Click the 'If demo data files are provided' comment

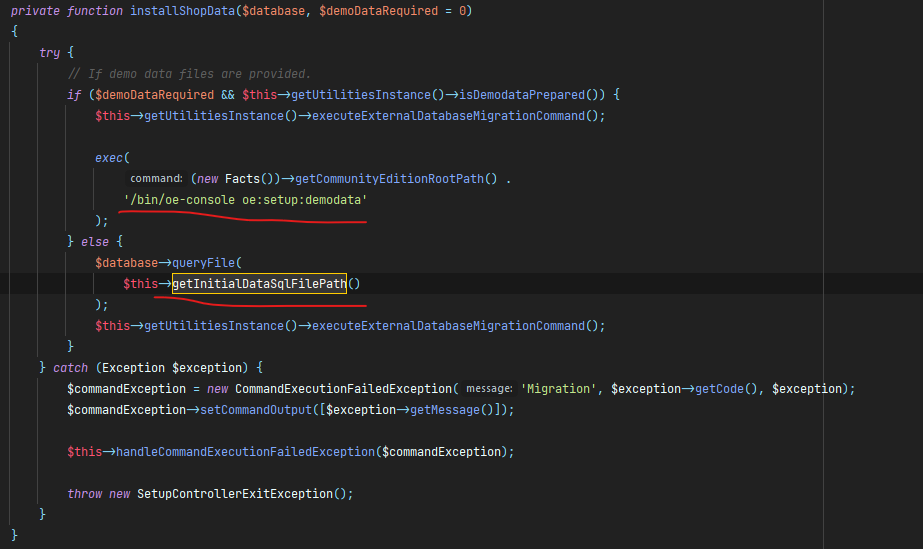click(x=189, y=74)
